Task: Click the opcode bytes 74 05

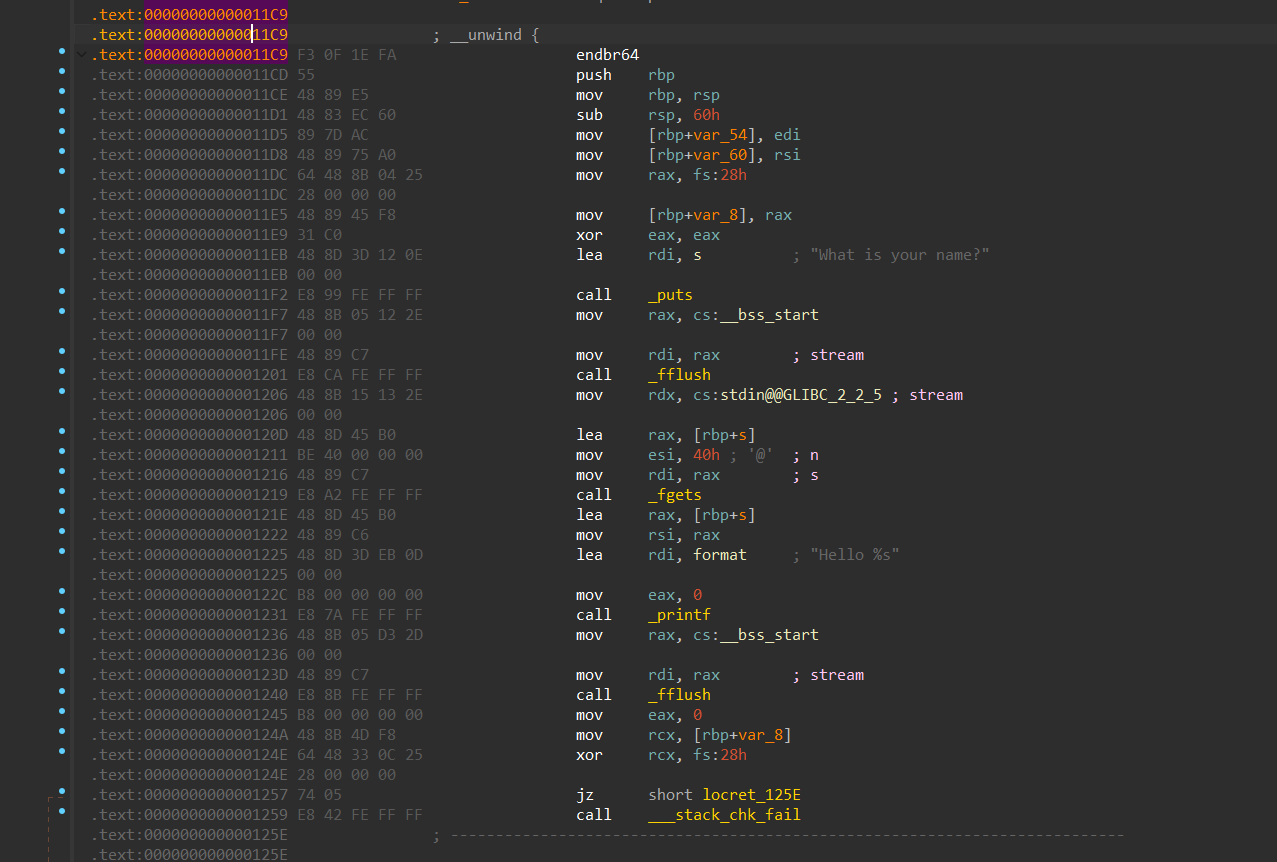Action: click(x=320, y=795)
